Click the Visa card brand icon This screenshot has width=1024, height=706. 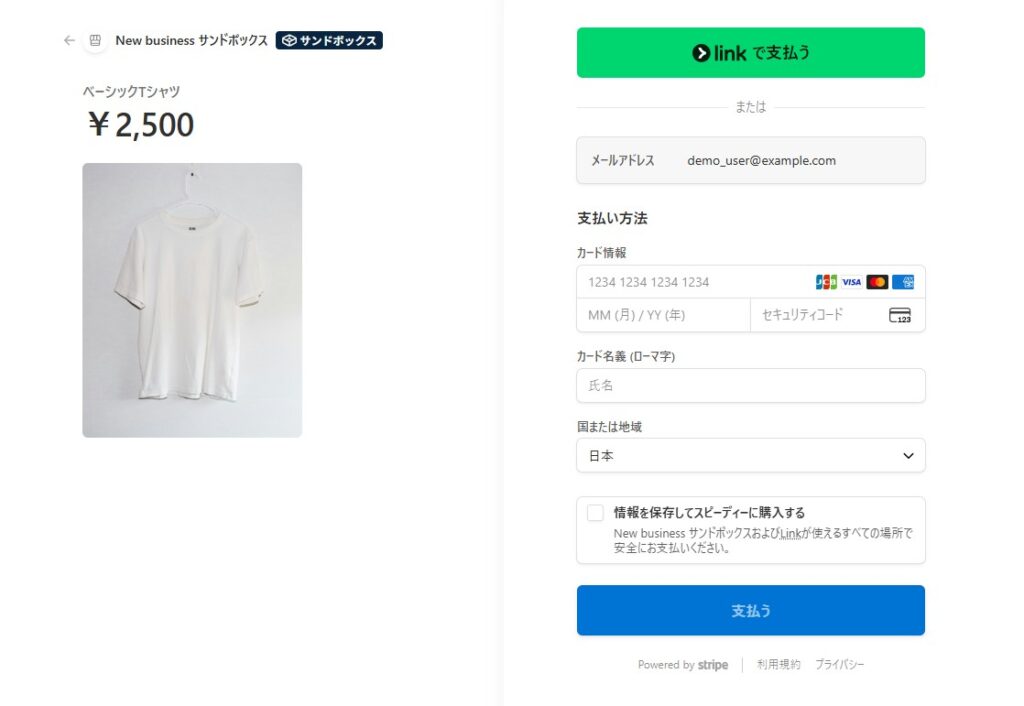[852, 282]
